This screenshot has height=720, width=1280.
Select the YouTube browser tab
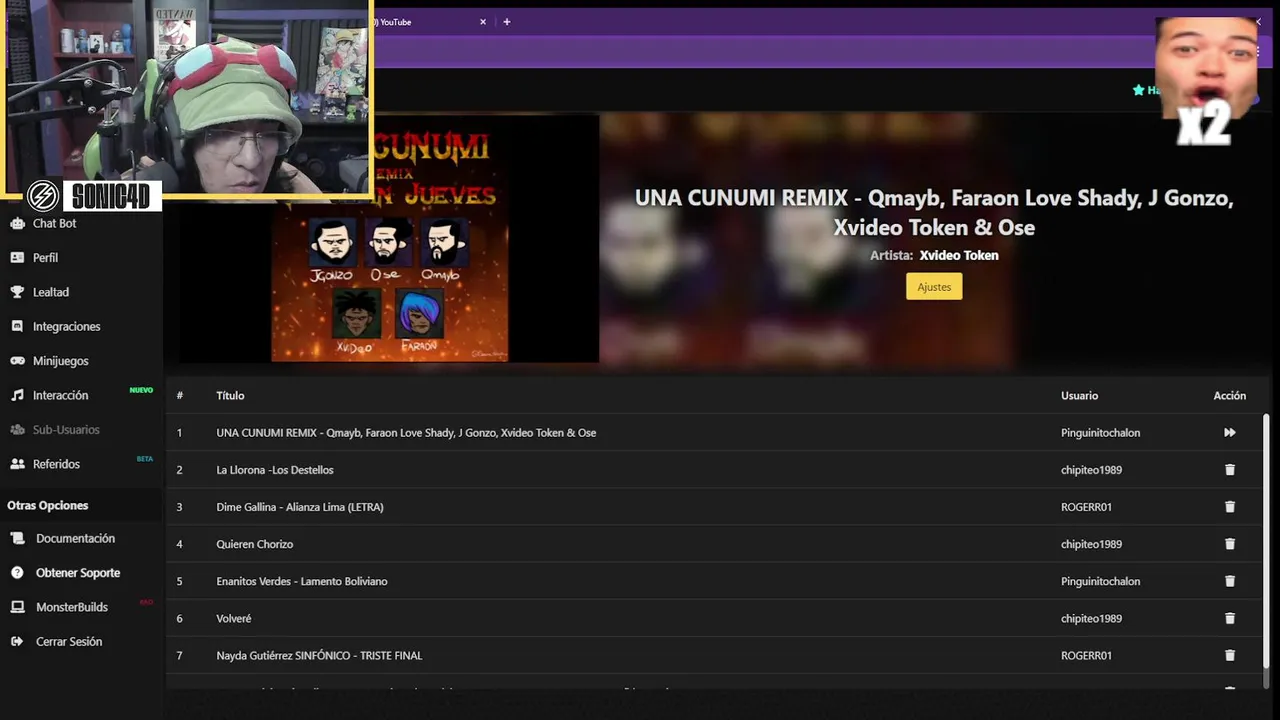pos(430,22)
